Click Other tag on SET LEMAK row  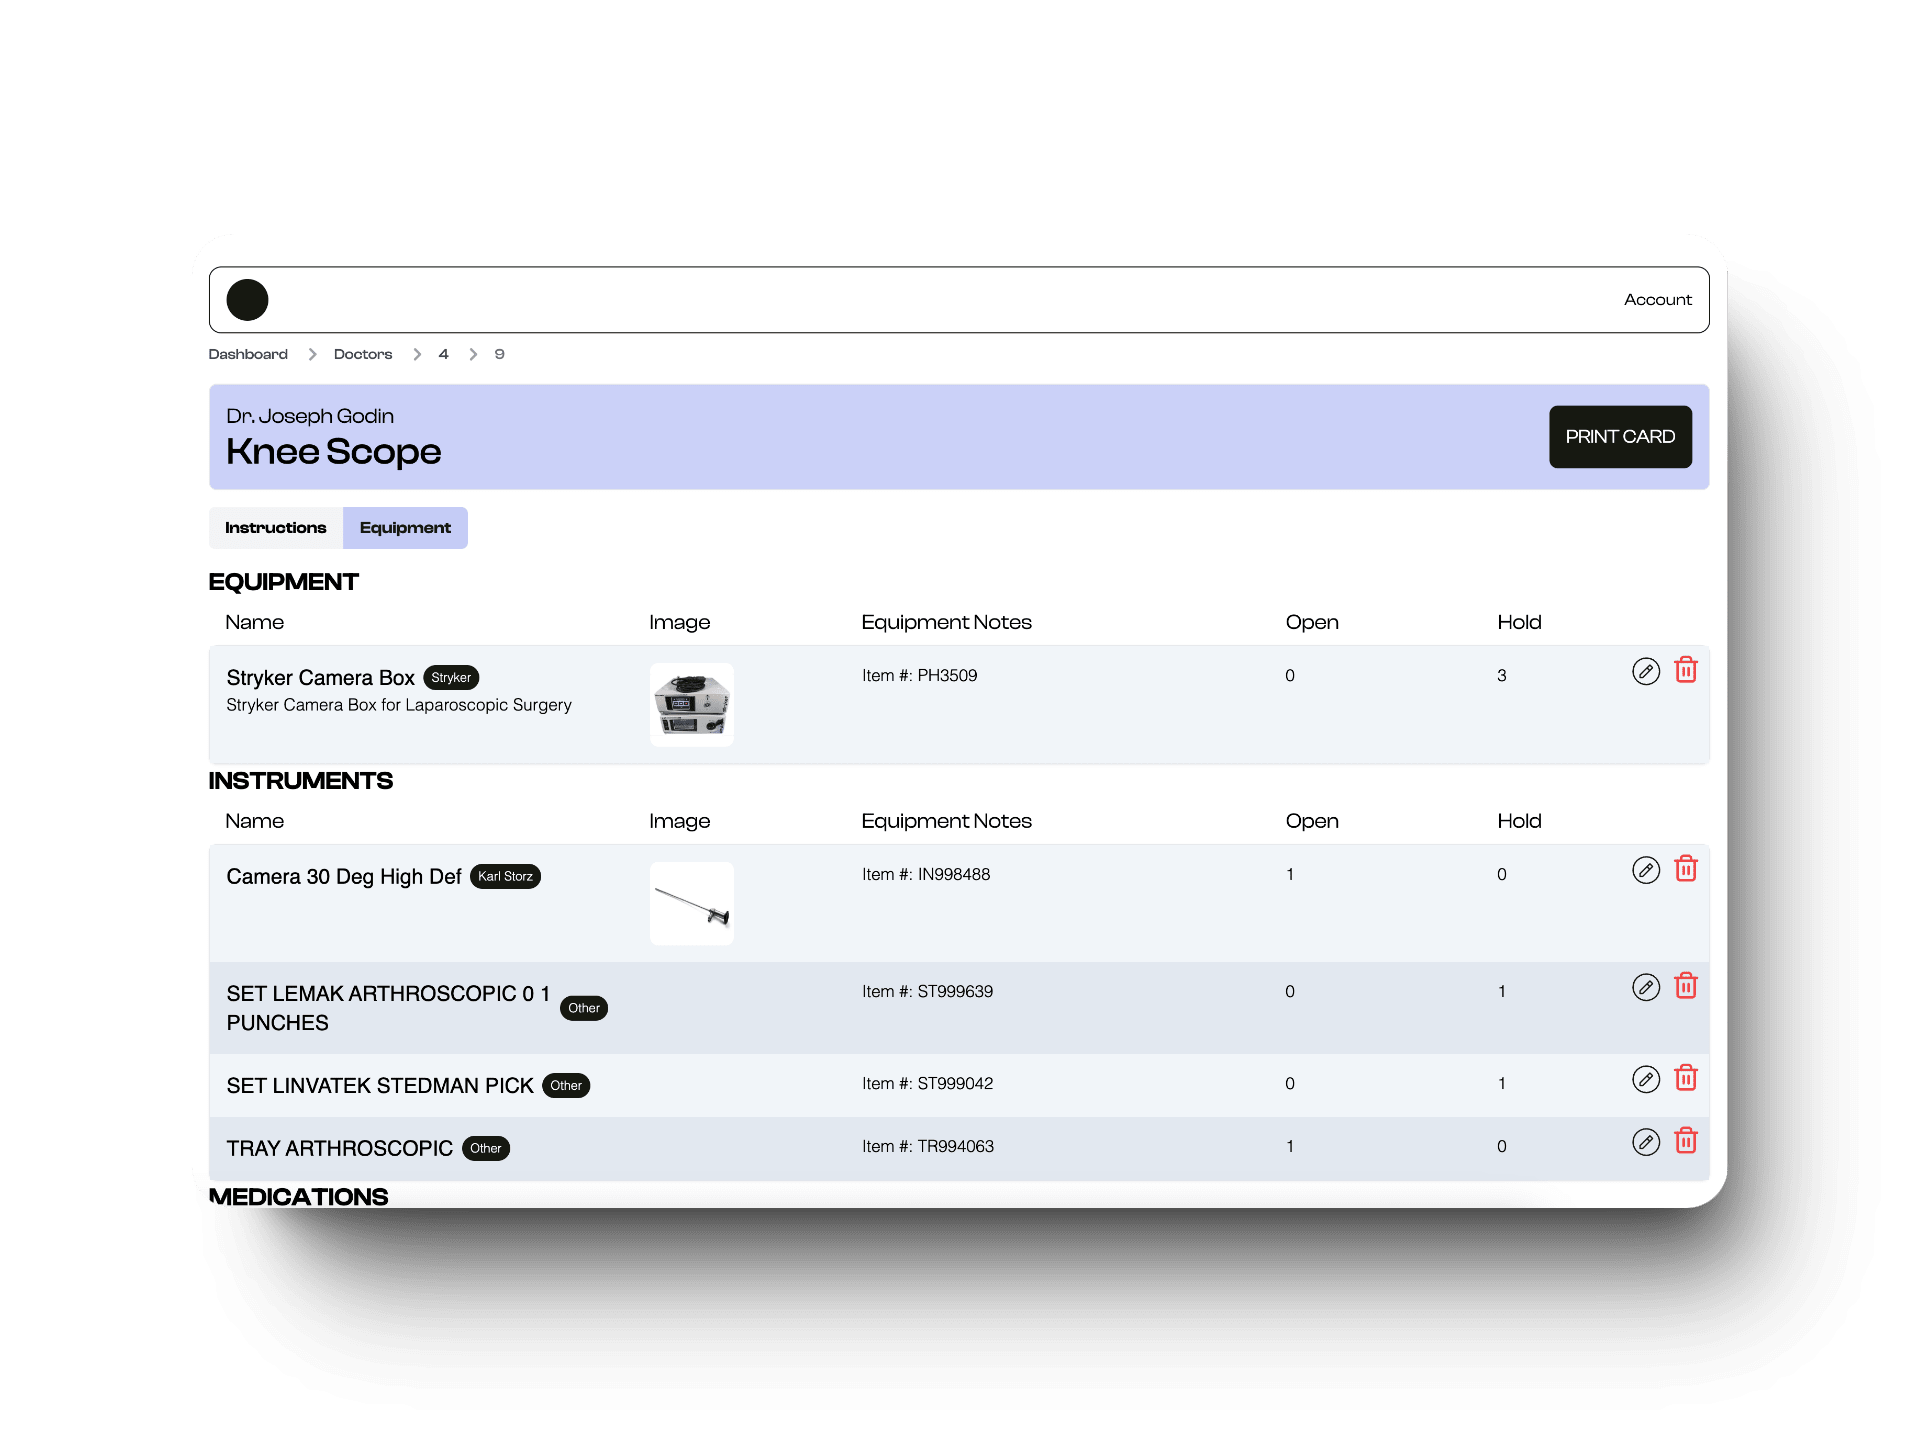pos(584,1008)
